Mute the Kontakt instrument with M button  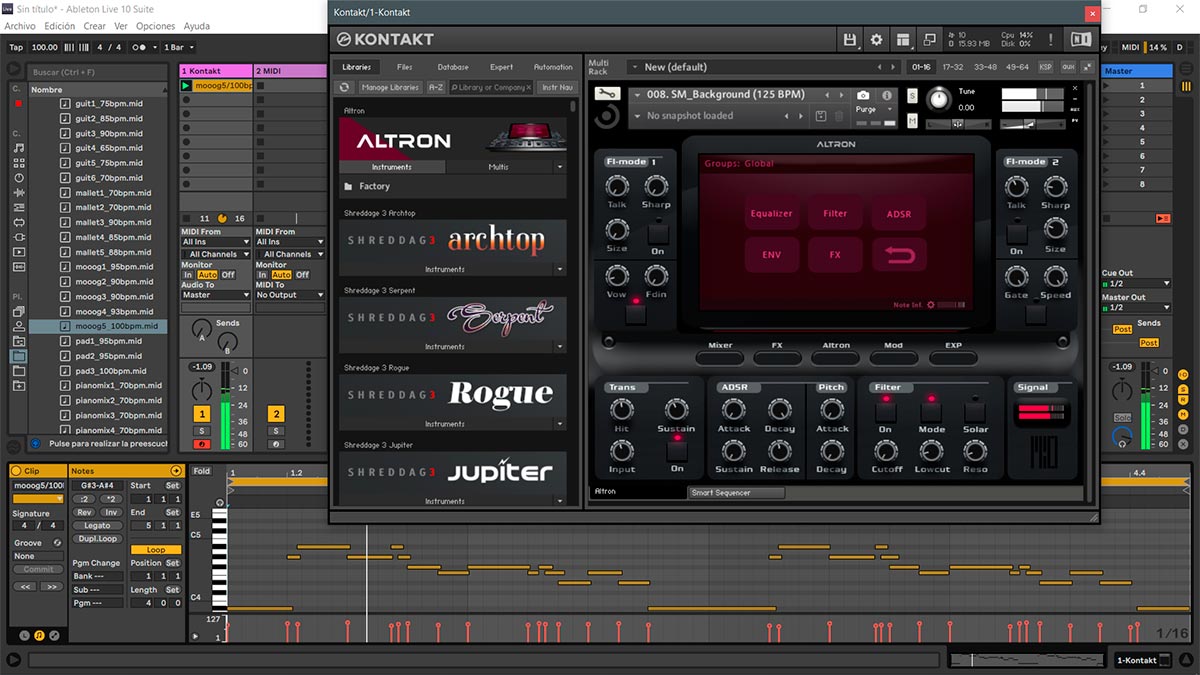pos(913,121)
